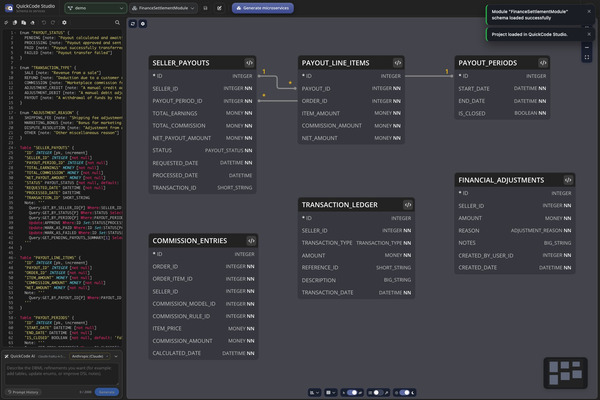Open code view for PAYOUT_PERIODS table
Viewport: 600px width, 400px height.
(543, 63)
